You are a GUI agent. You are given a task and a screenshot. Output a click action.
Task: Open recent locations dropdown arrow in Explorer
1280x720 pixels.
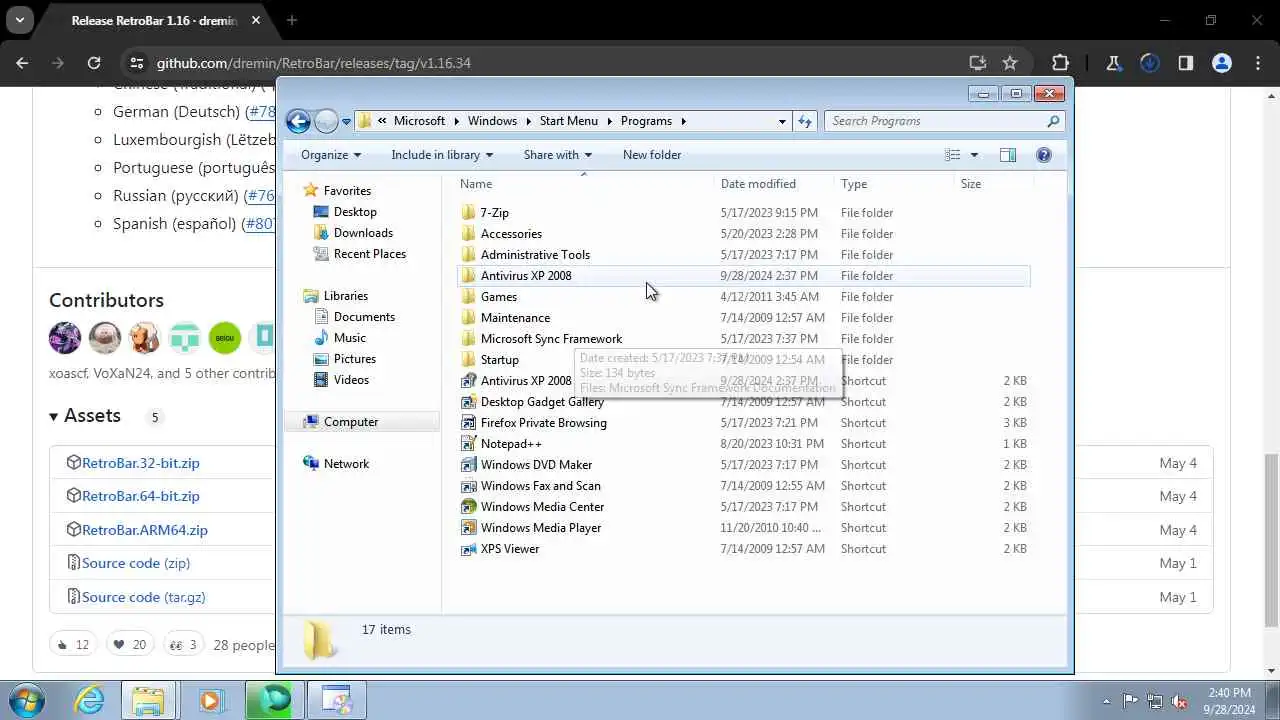pos(346,122)
